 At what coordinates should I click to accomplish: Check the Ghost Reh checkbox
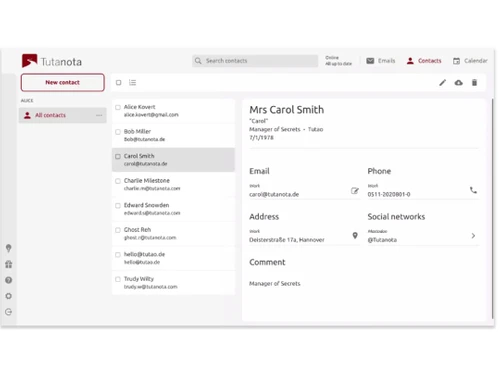pos(118,230)
